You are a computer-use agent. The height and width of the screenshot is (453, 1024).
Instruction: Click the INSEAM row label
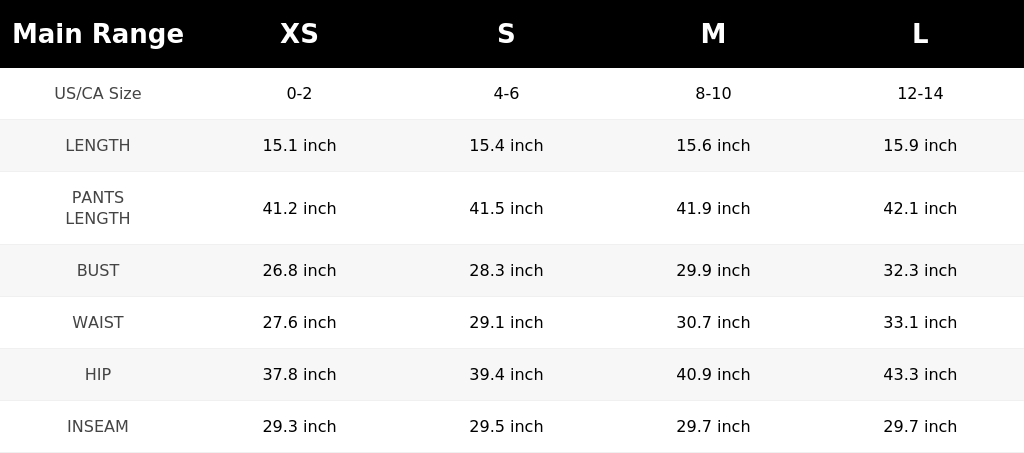(x=98, y=426)
